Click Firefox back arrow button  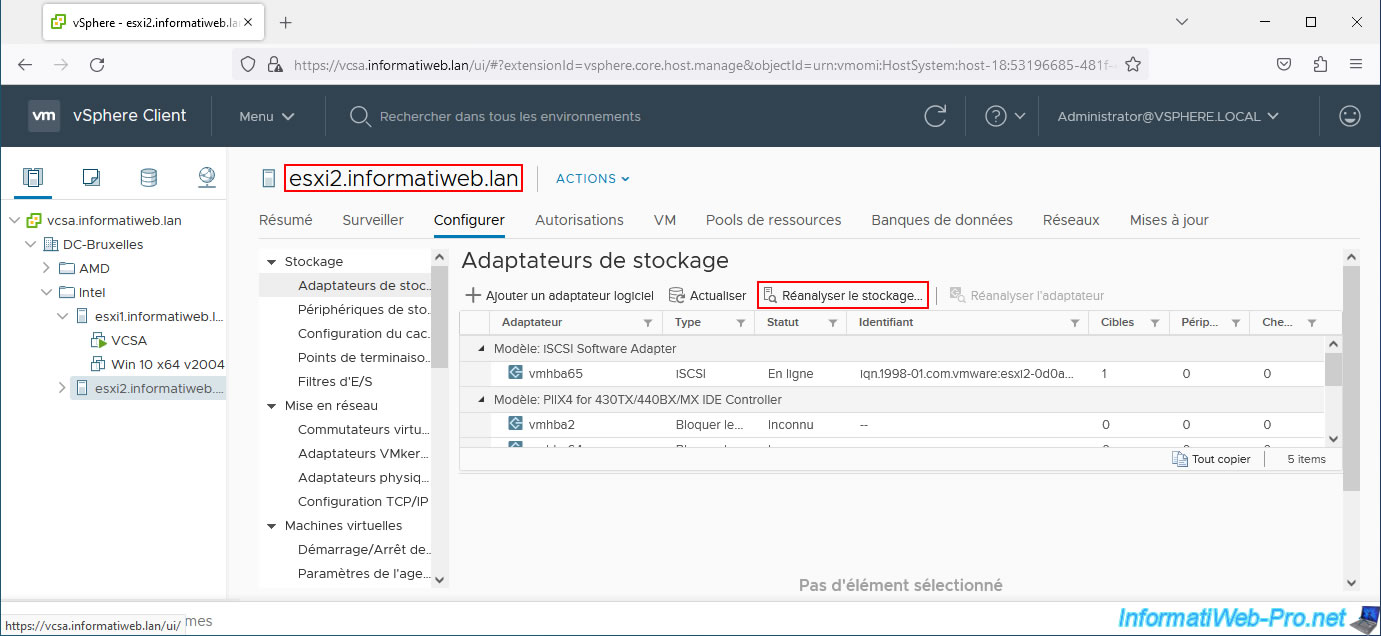click(x=25, y=64)
